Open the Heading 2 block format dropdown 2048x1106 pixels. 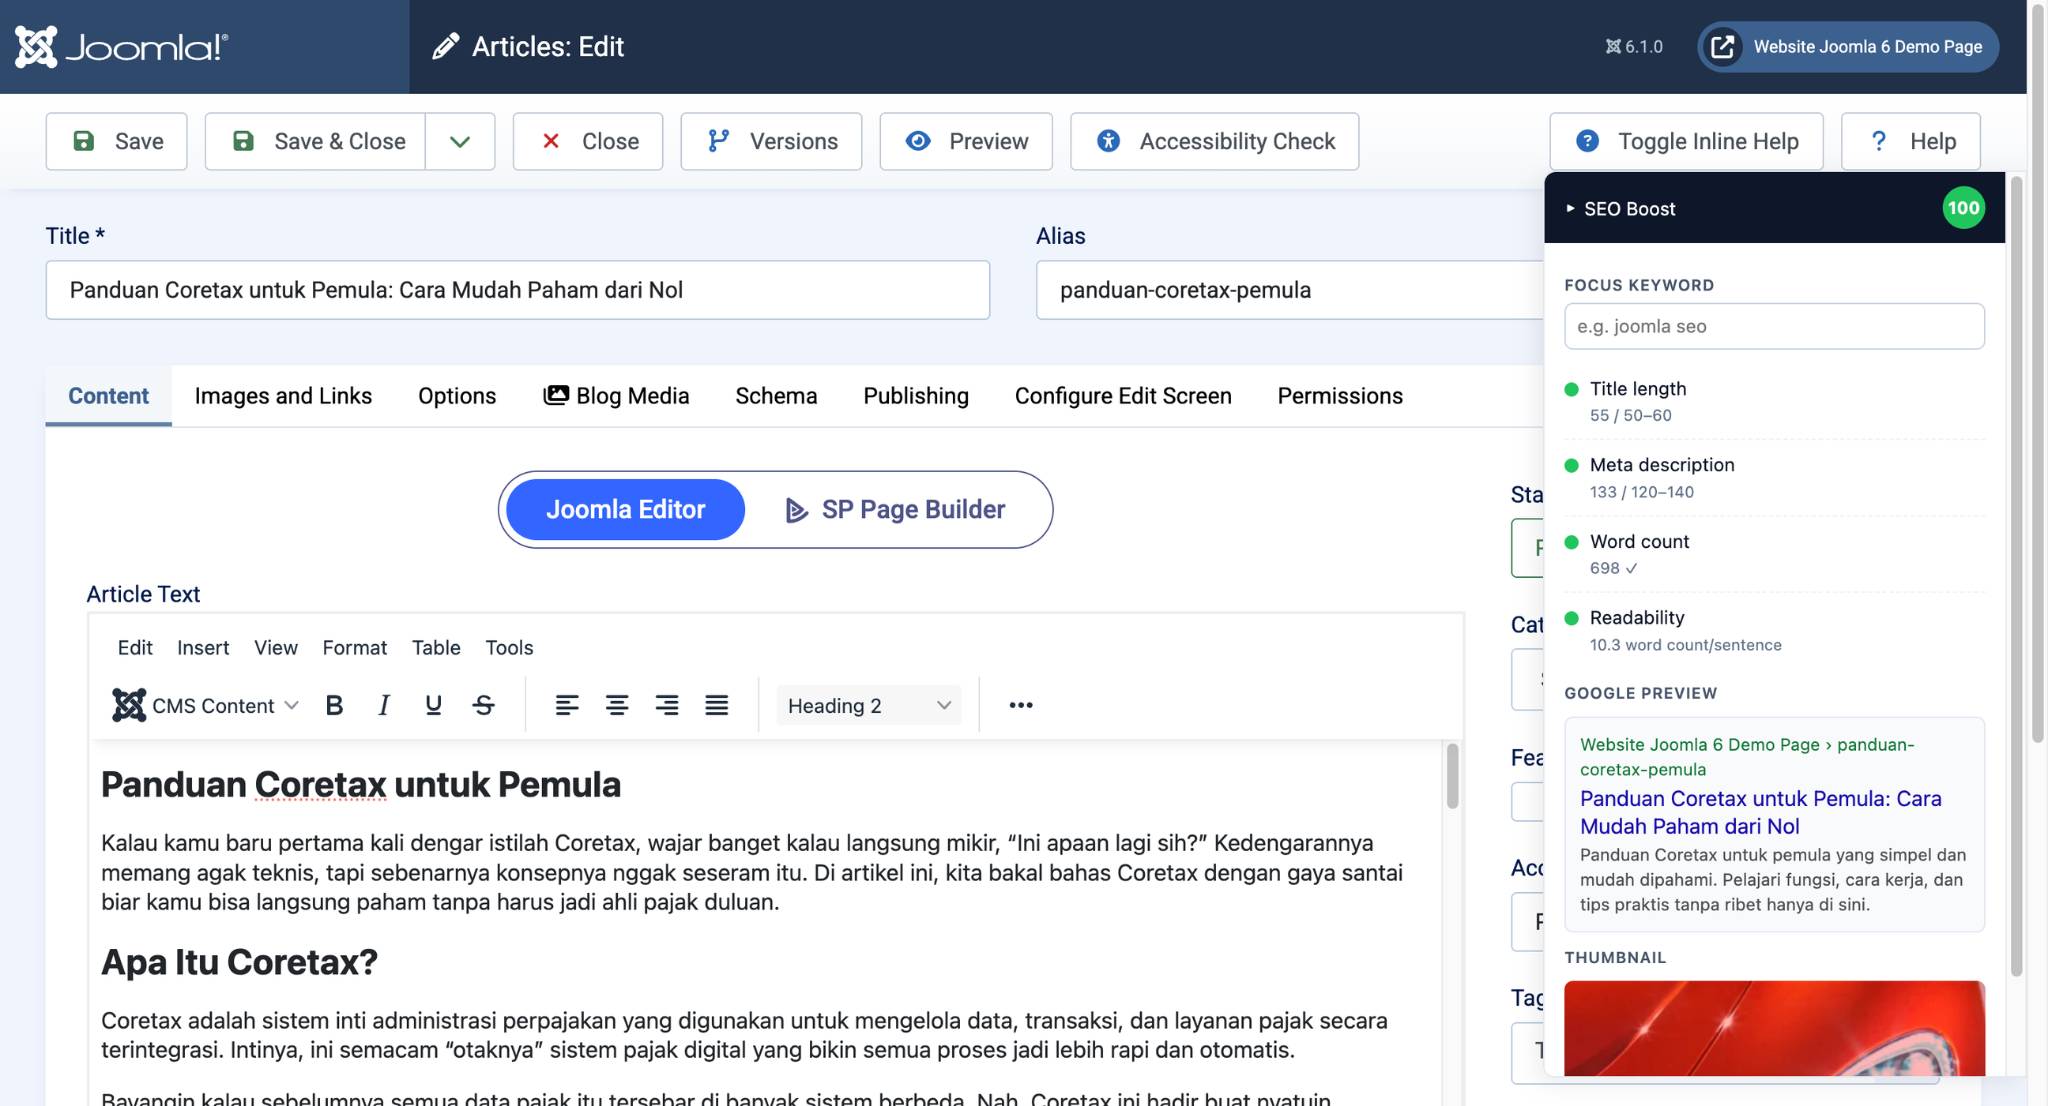[869, 706]
